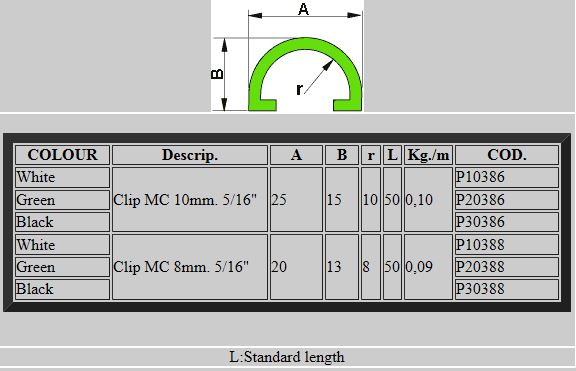The width and height of the screenshot is (576, 371).
Task: Click the Clip MC 8mm. 5/16" description
Action: 181,267
